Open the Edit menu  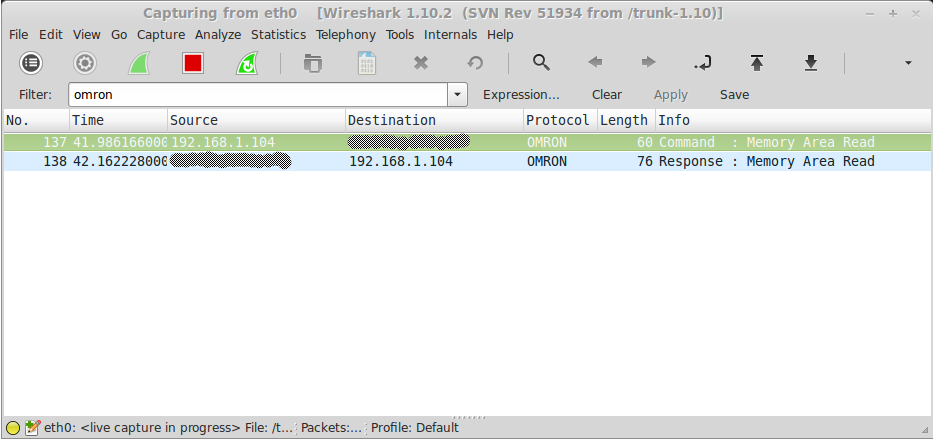[51, 35]
